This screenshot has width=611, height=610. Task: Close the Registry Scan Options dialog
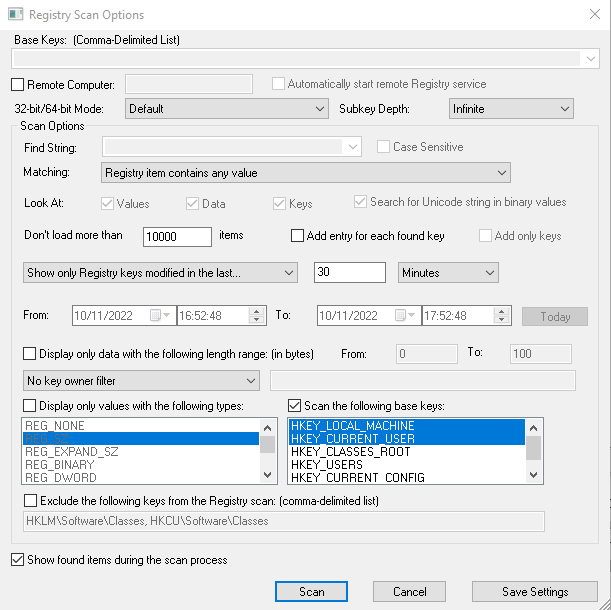[595, 14]
